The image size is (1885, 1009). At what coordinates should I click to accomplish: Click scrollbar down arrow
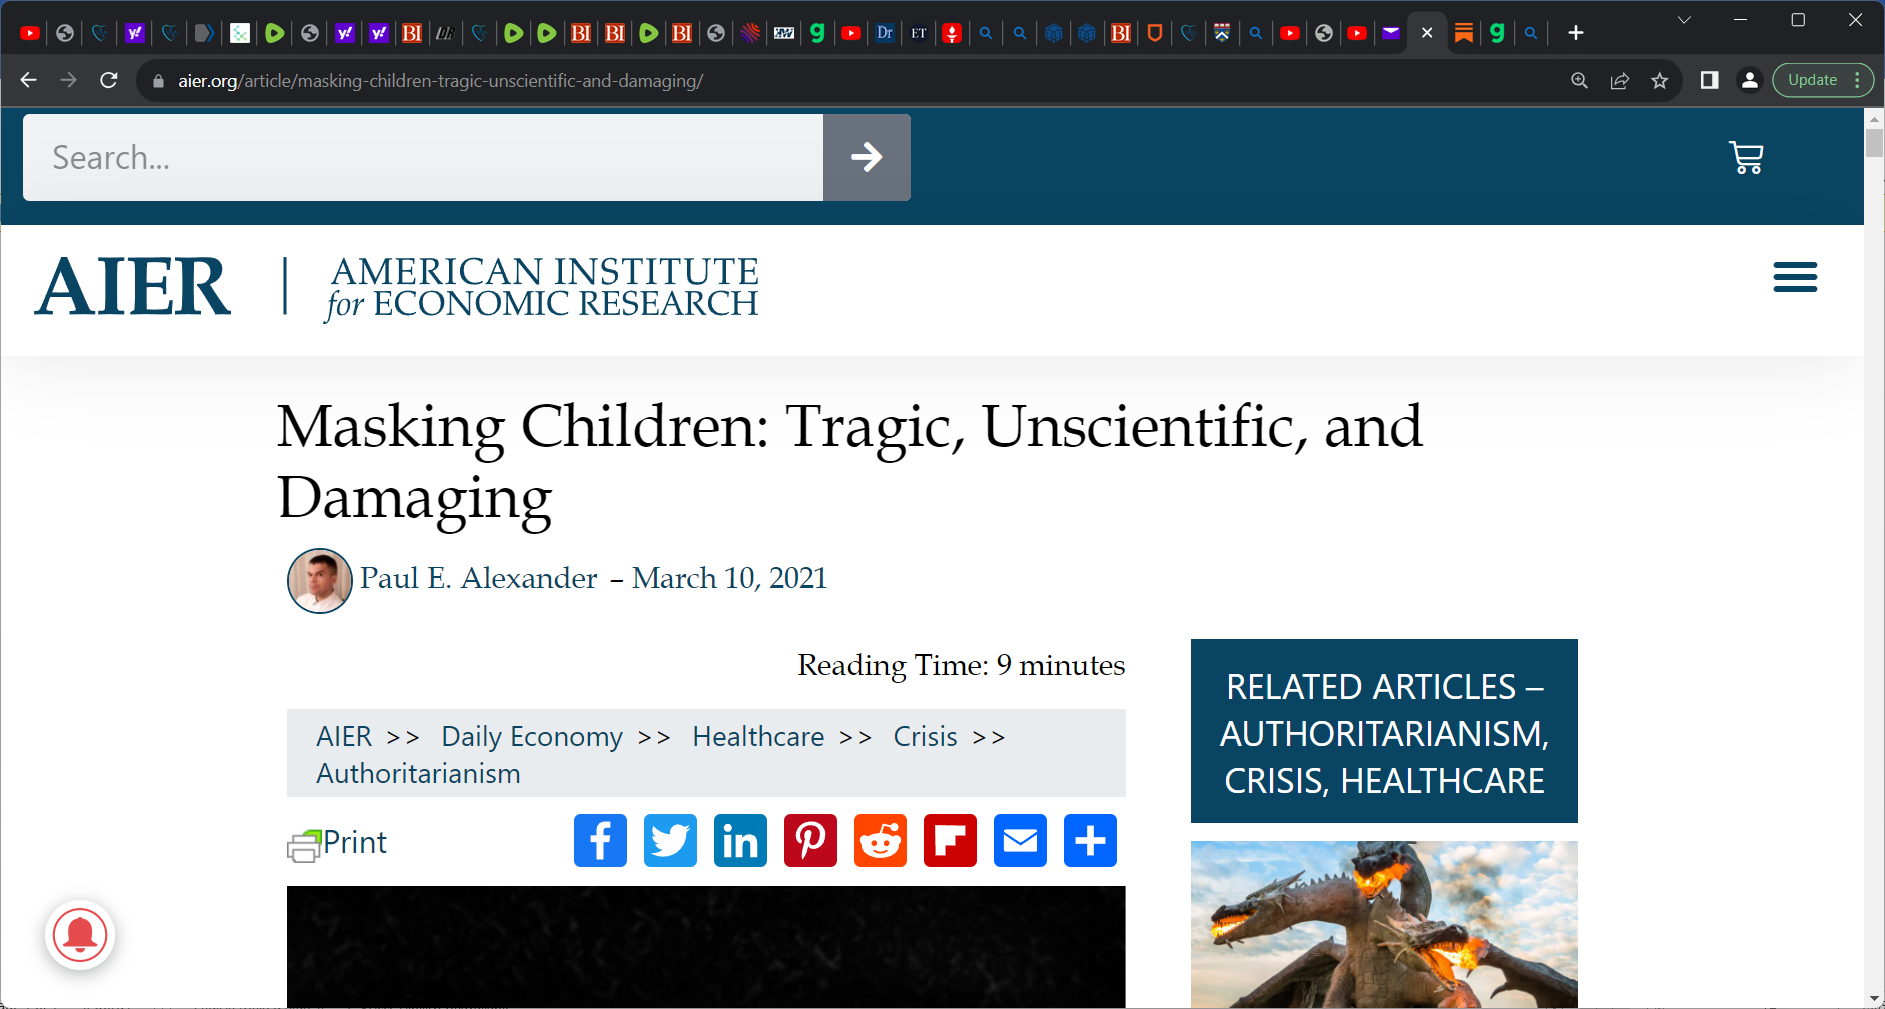pyautogui.click(x=1874, y=998)
